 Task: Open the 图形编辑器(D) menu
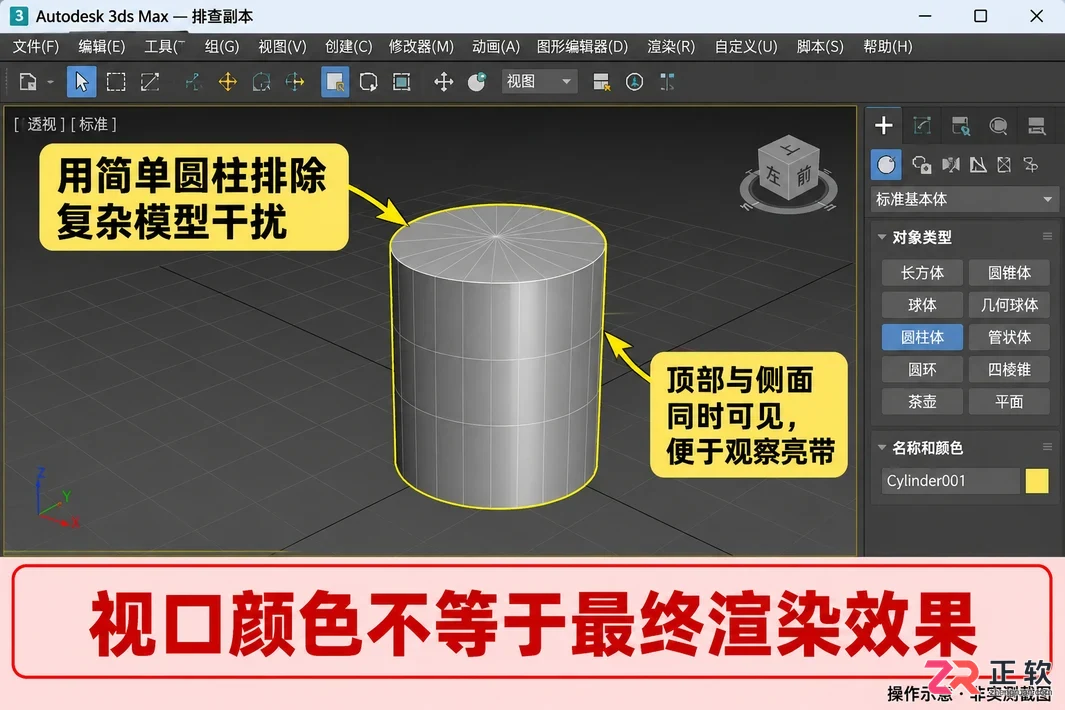pyautogui.click(x=582, y=46)
